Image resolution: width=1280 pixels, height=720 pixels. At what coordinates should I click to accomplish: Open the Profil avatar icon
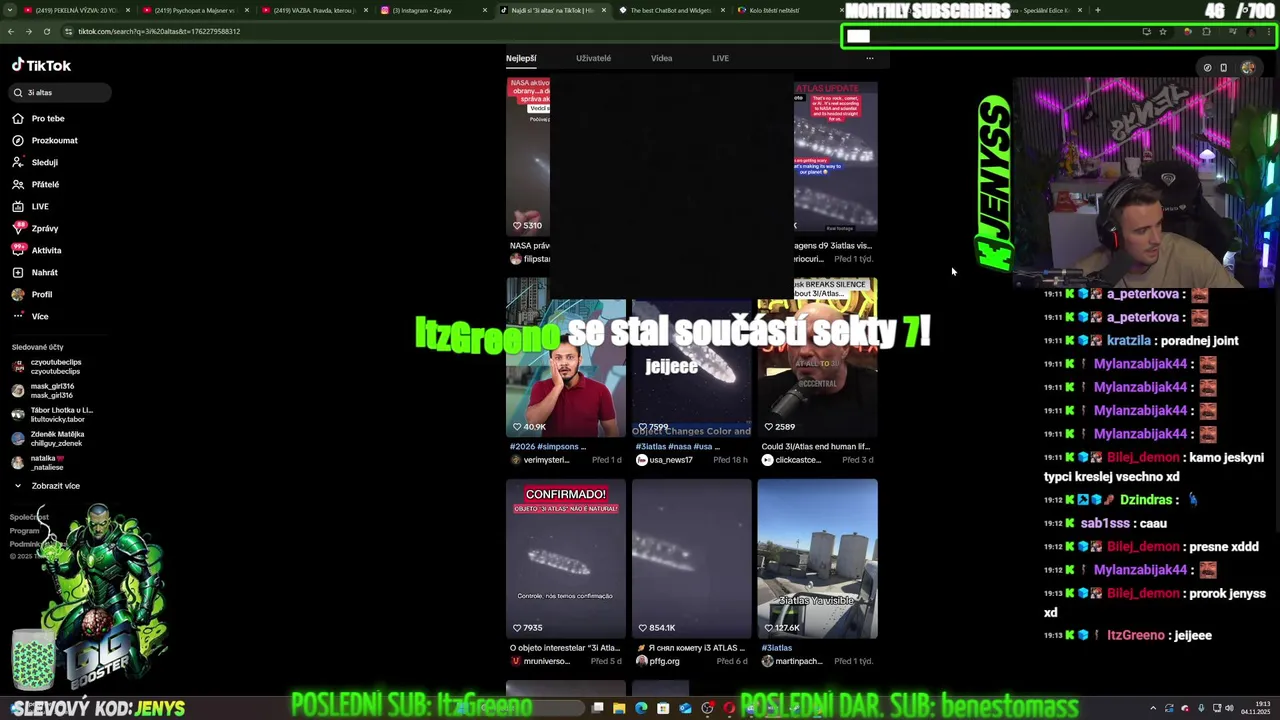click(x=18, y=294)
